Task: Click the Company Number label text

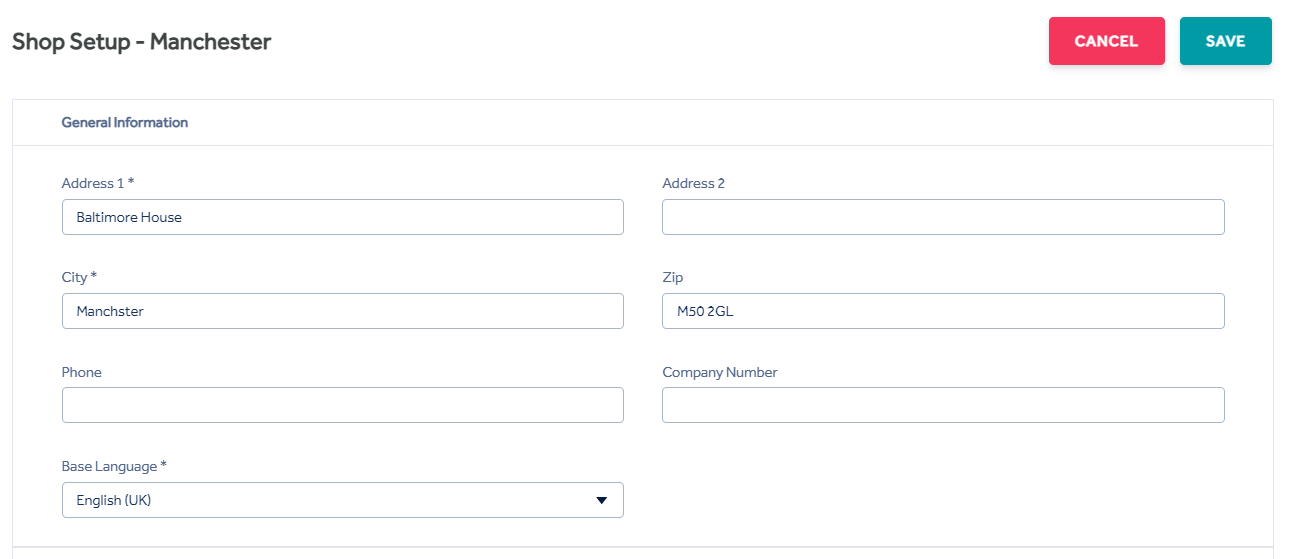Action: [720, 372]
